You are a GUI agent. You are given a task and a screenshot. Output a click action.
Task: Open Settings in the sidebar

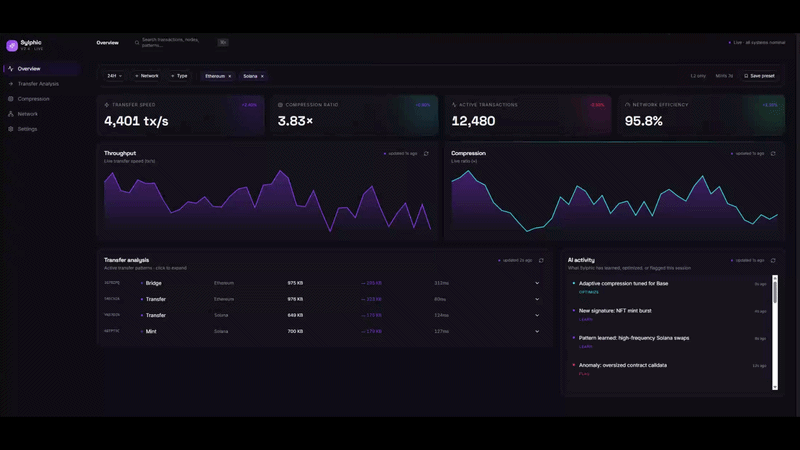click(42, 129)
